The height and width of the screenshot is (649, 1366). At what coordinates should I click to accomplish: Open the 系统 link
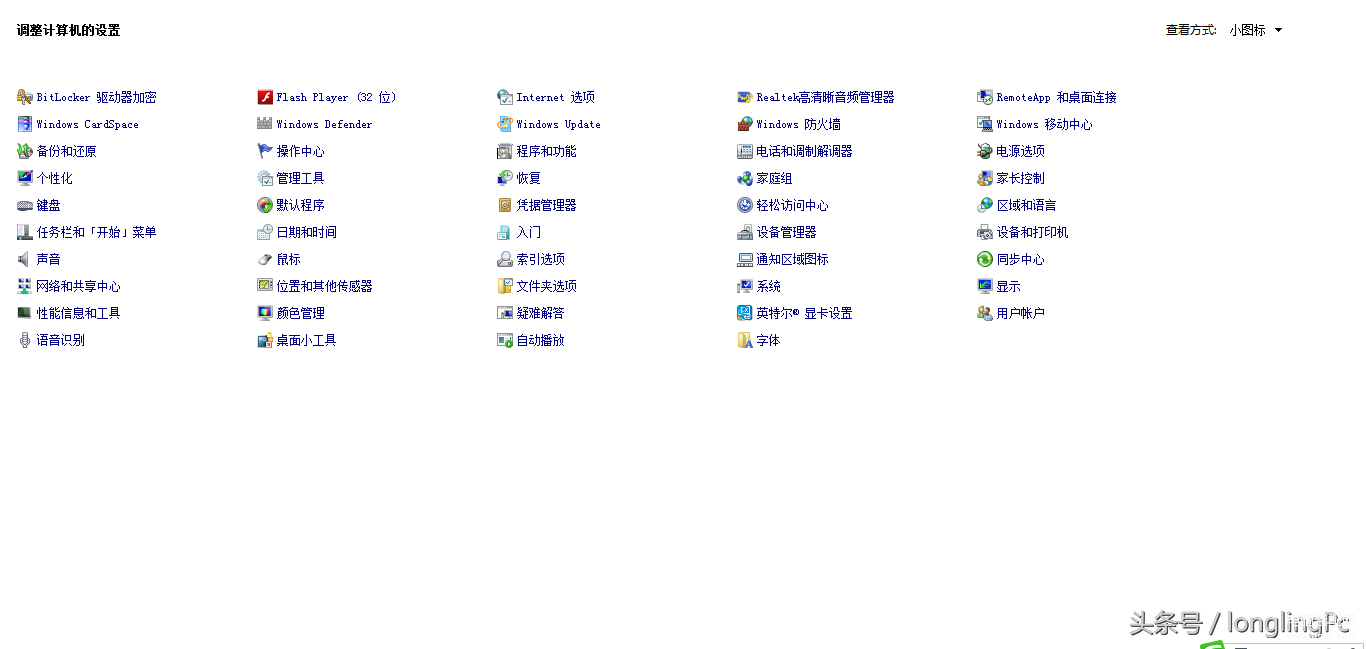[x=769, y=286]
